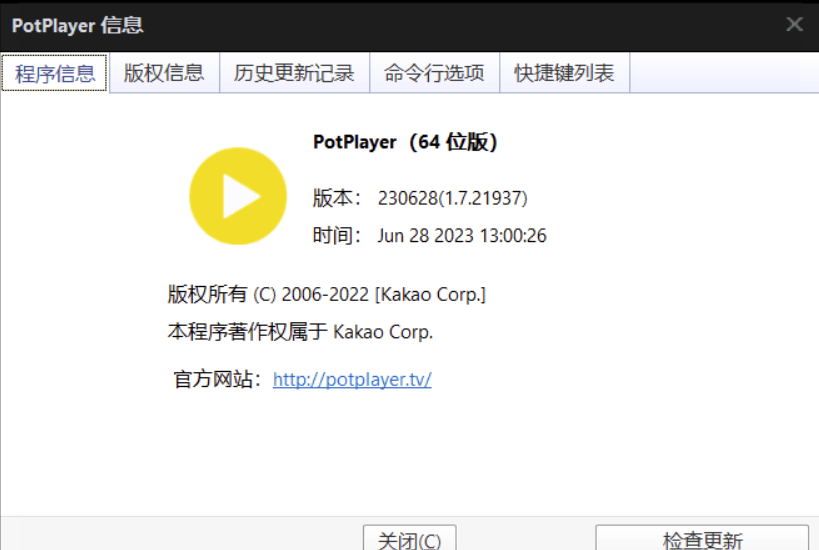Image resolution: width=819 pixels, height=550 pixels.
Task: Click the 版权所有 (C) 2006-2022 copyright line
Action: (x=326, y=295)
